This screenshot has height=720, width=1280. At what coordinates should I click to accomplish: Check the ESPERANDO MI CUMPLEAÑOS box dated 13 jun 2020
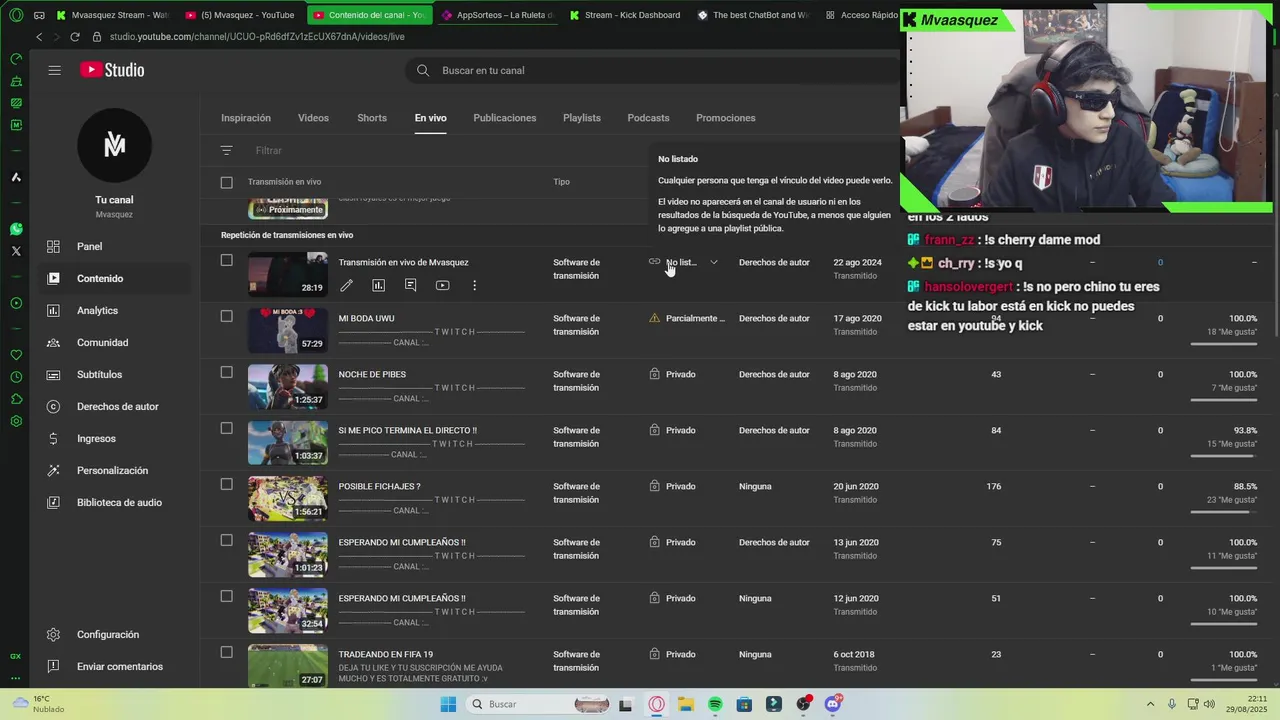[226, 540]
